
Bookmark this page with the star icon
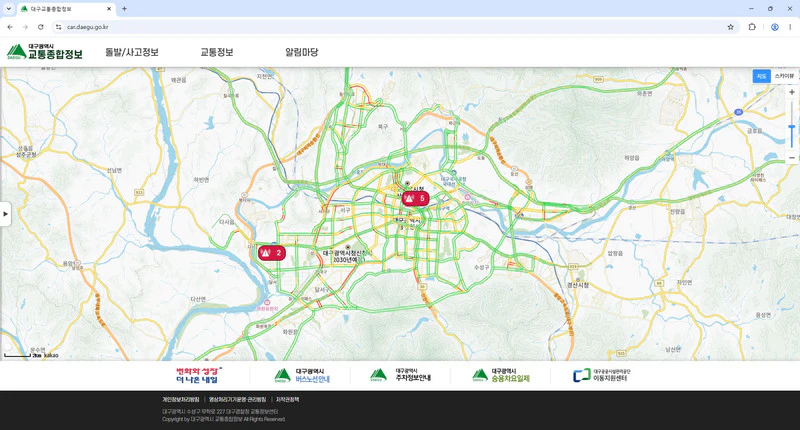click(x=731, y=27)
